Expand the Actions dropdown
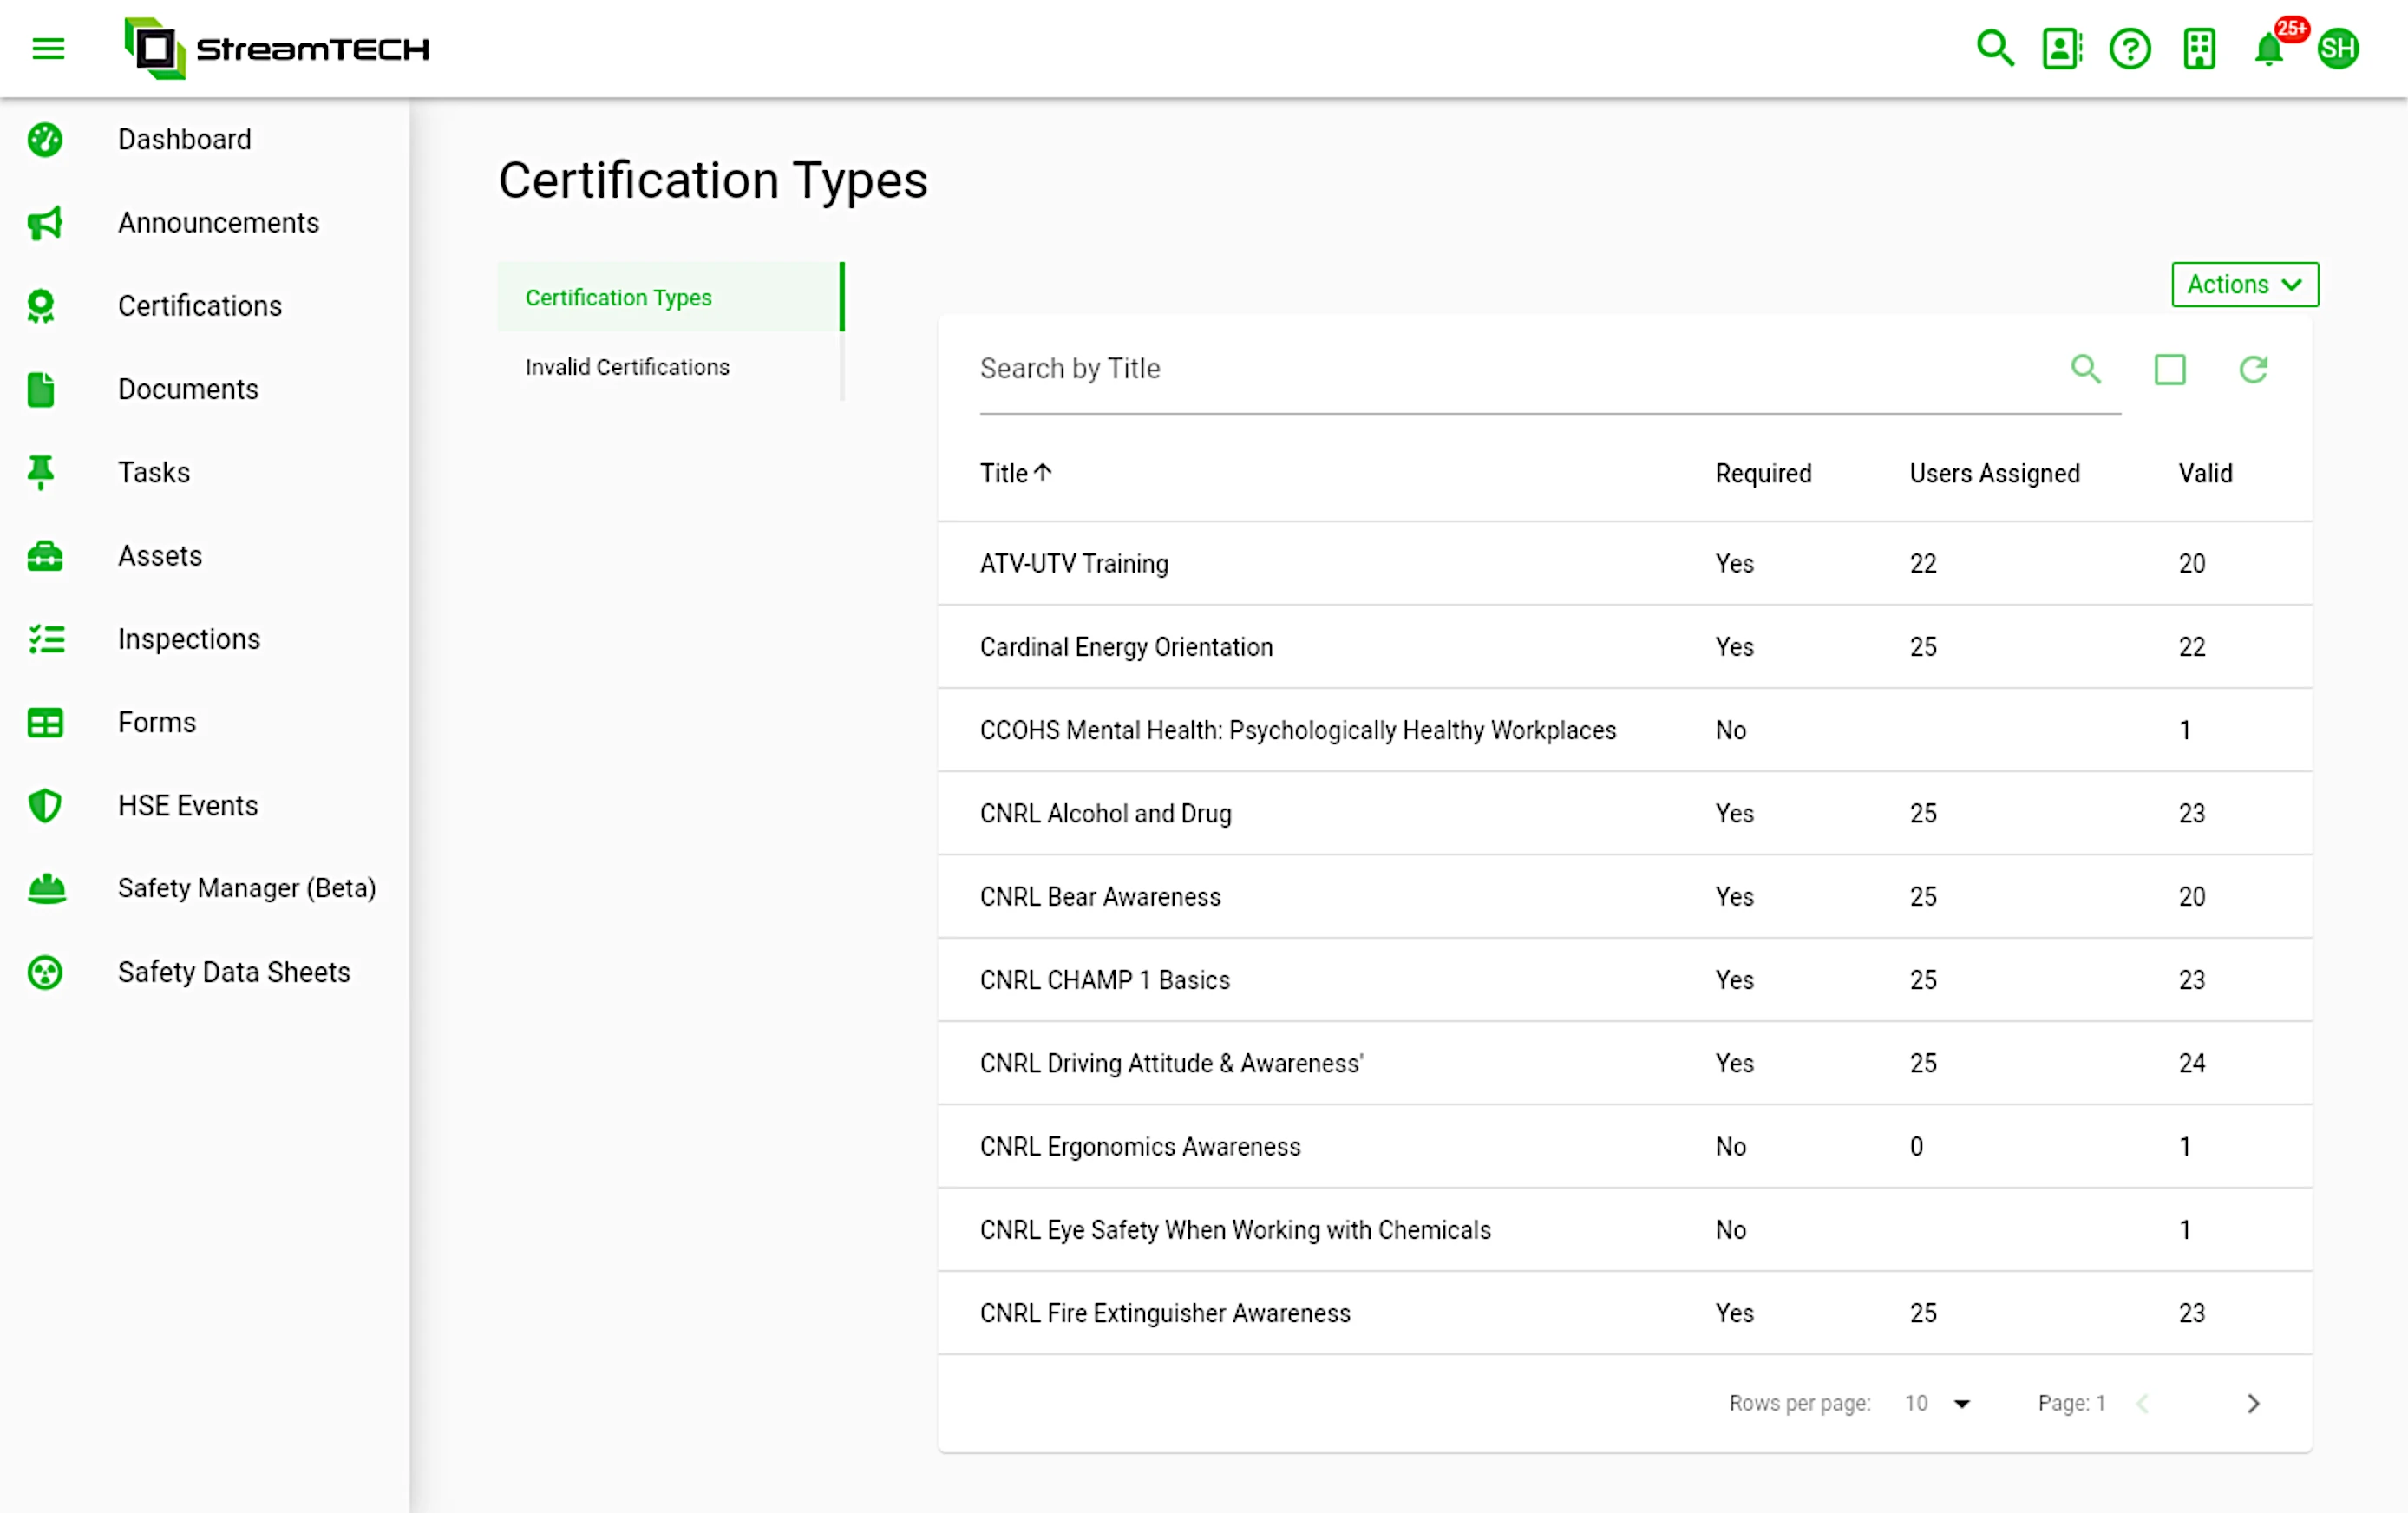Screen dimensions: 2408x1513 (x=2244, y=285)
